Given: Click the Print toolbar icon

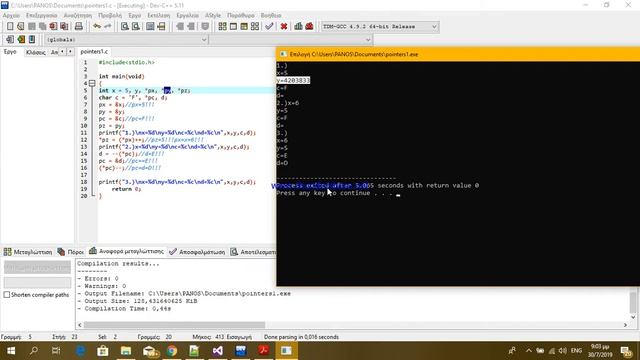Looking at the screenshot, I should pos(79,27).
